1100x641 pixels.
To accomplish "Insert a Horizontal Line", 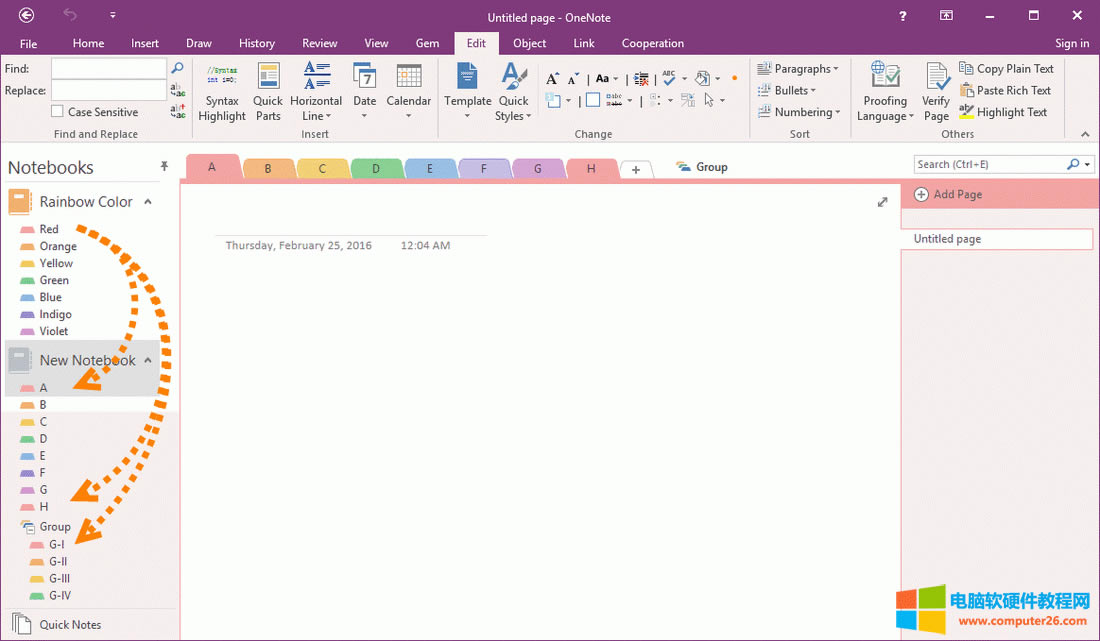I will click(316, 91).
